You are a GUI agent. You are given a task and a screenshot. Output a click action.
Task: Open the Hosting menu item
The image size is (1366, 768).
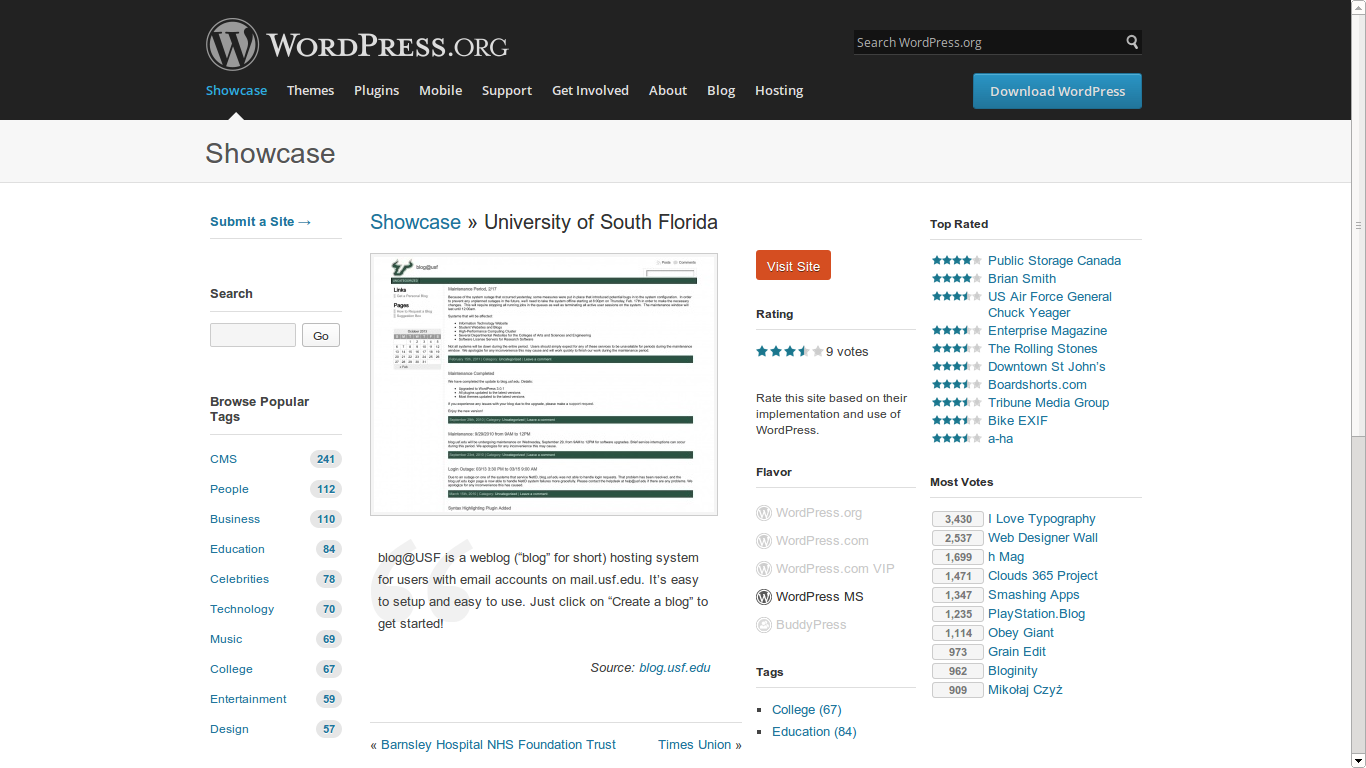pyautogui.click(x=779, y=90)
